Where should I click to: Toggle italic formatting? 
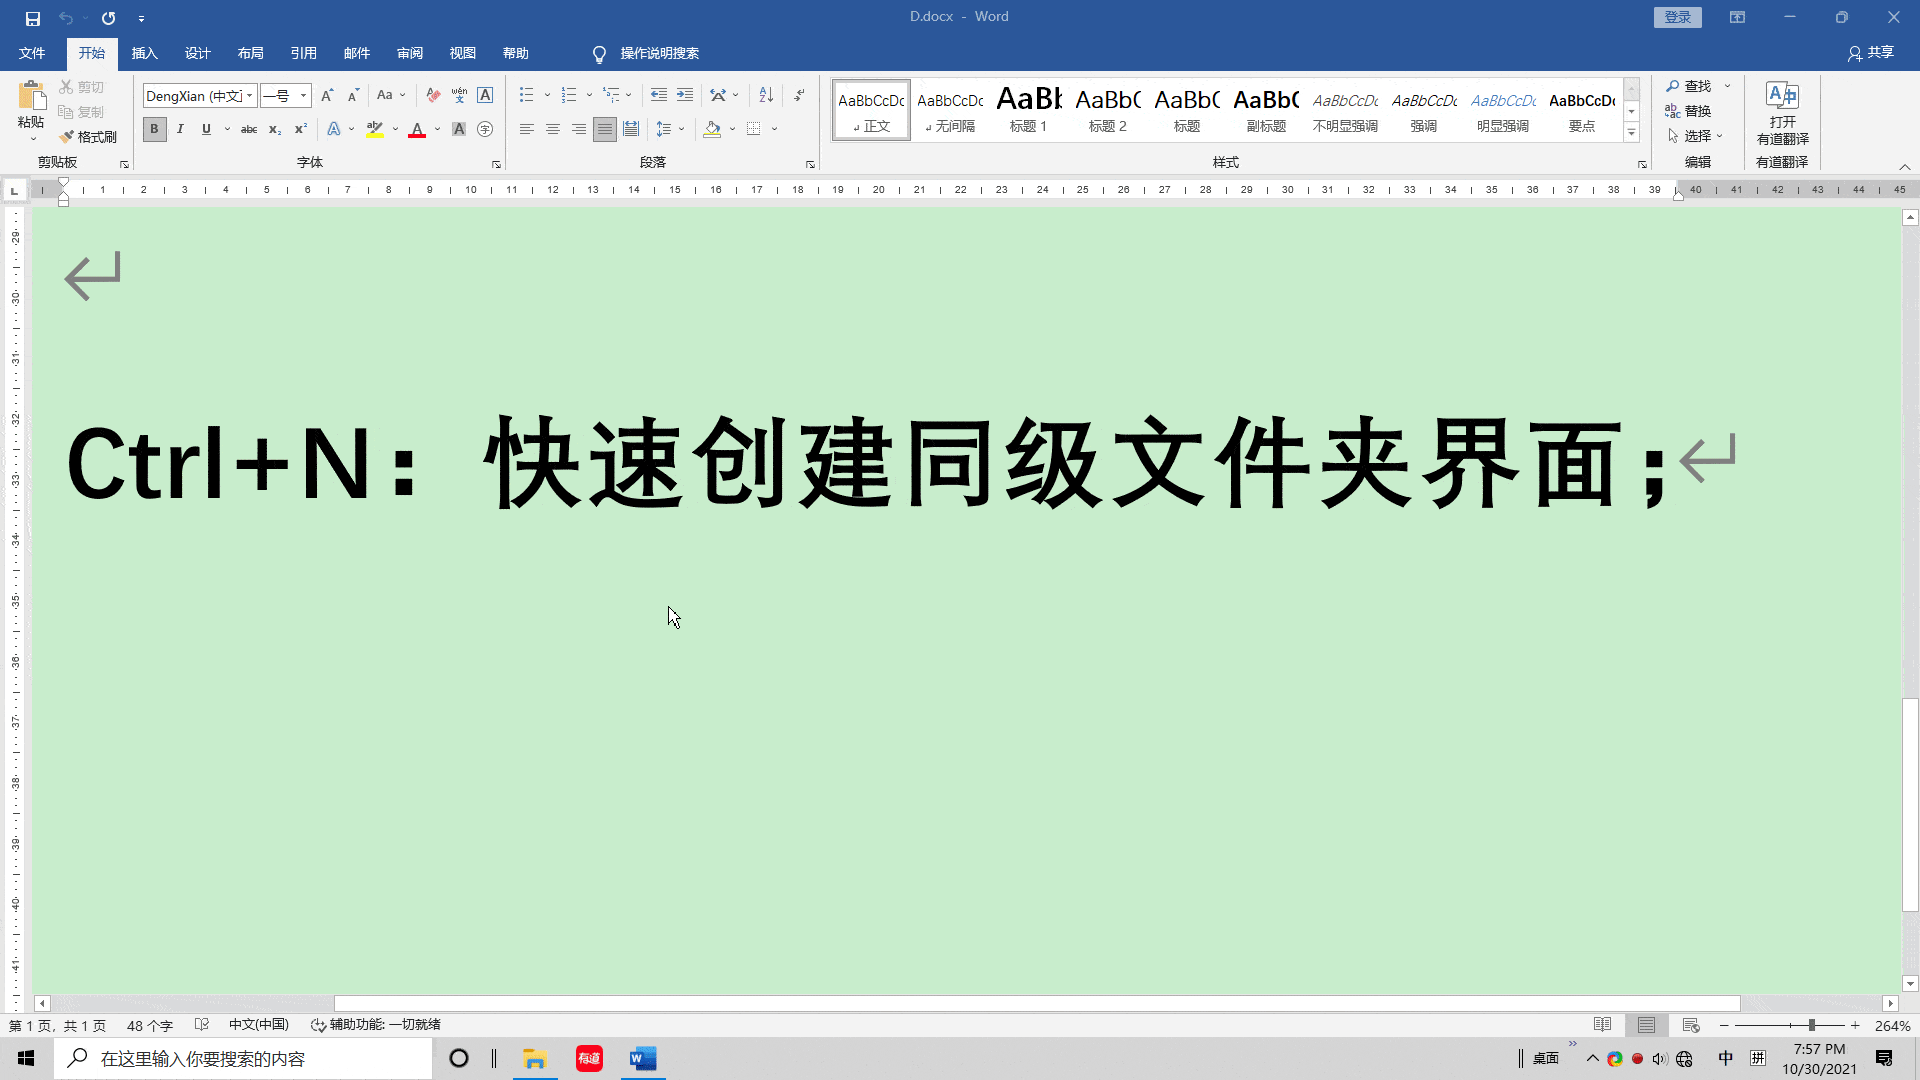coord(180,129)
